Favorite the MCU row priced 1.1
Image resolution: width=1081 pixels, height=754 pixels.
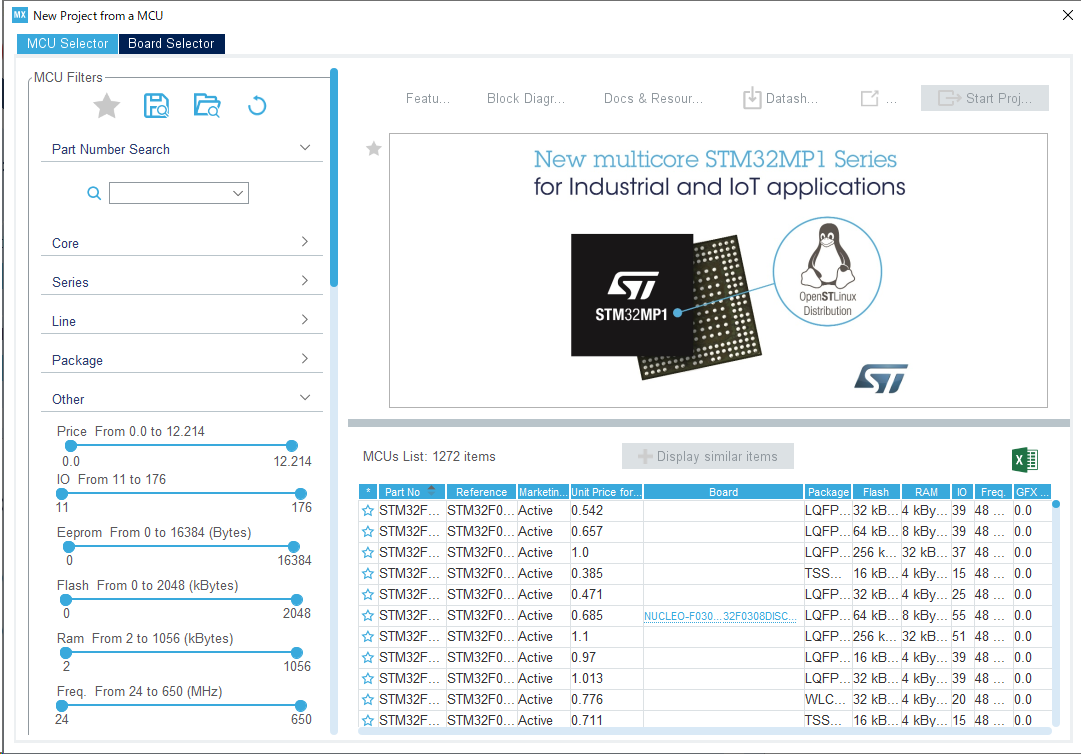point(368,636)
